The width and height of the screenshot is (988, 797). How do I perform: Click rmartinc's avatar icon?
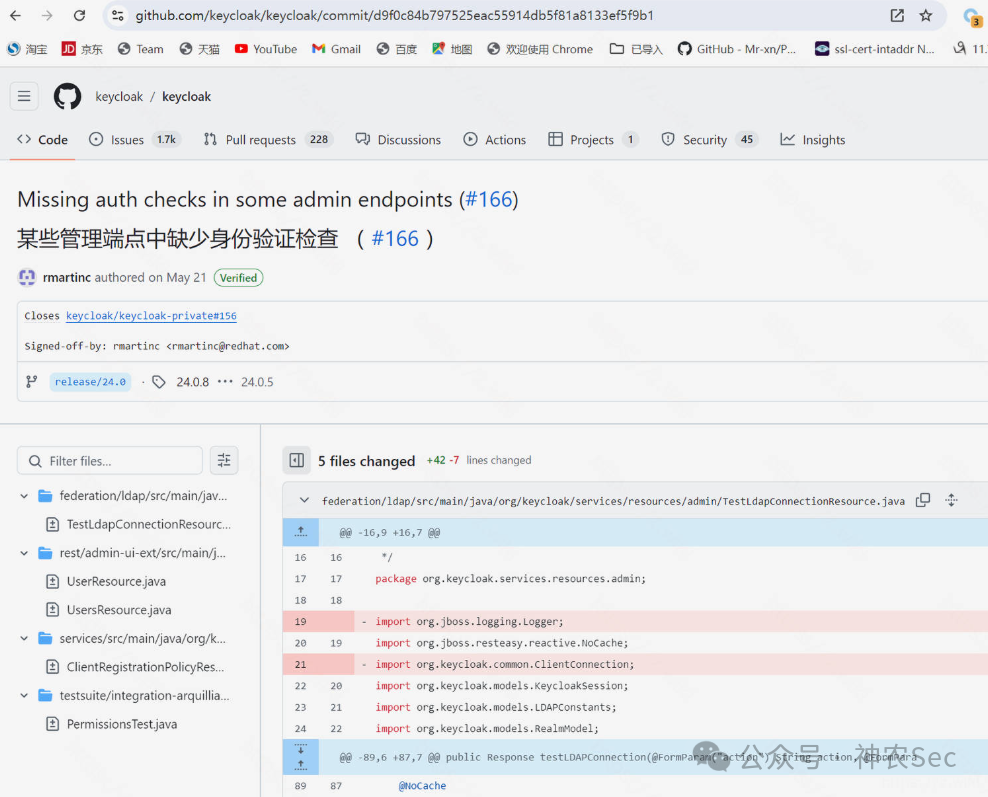pos(27,277)
